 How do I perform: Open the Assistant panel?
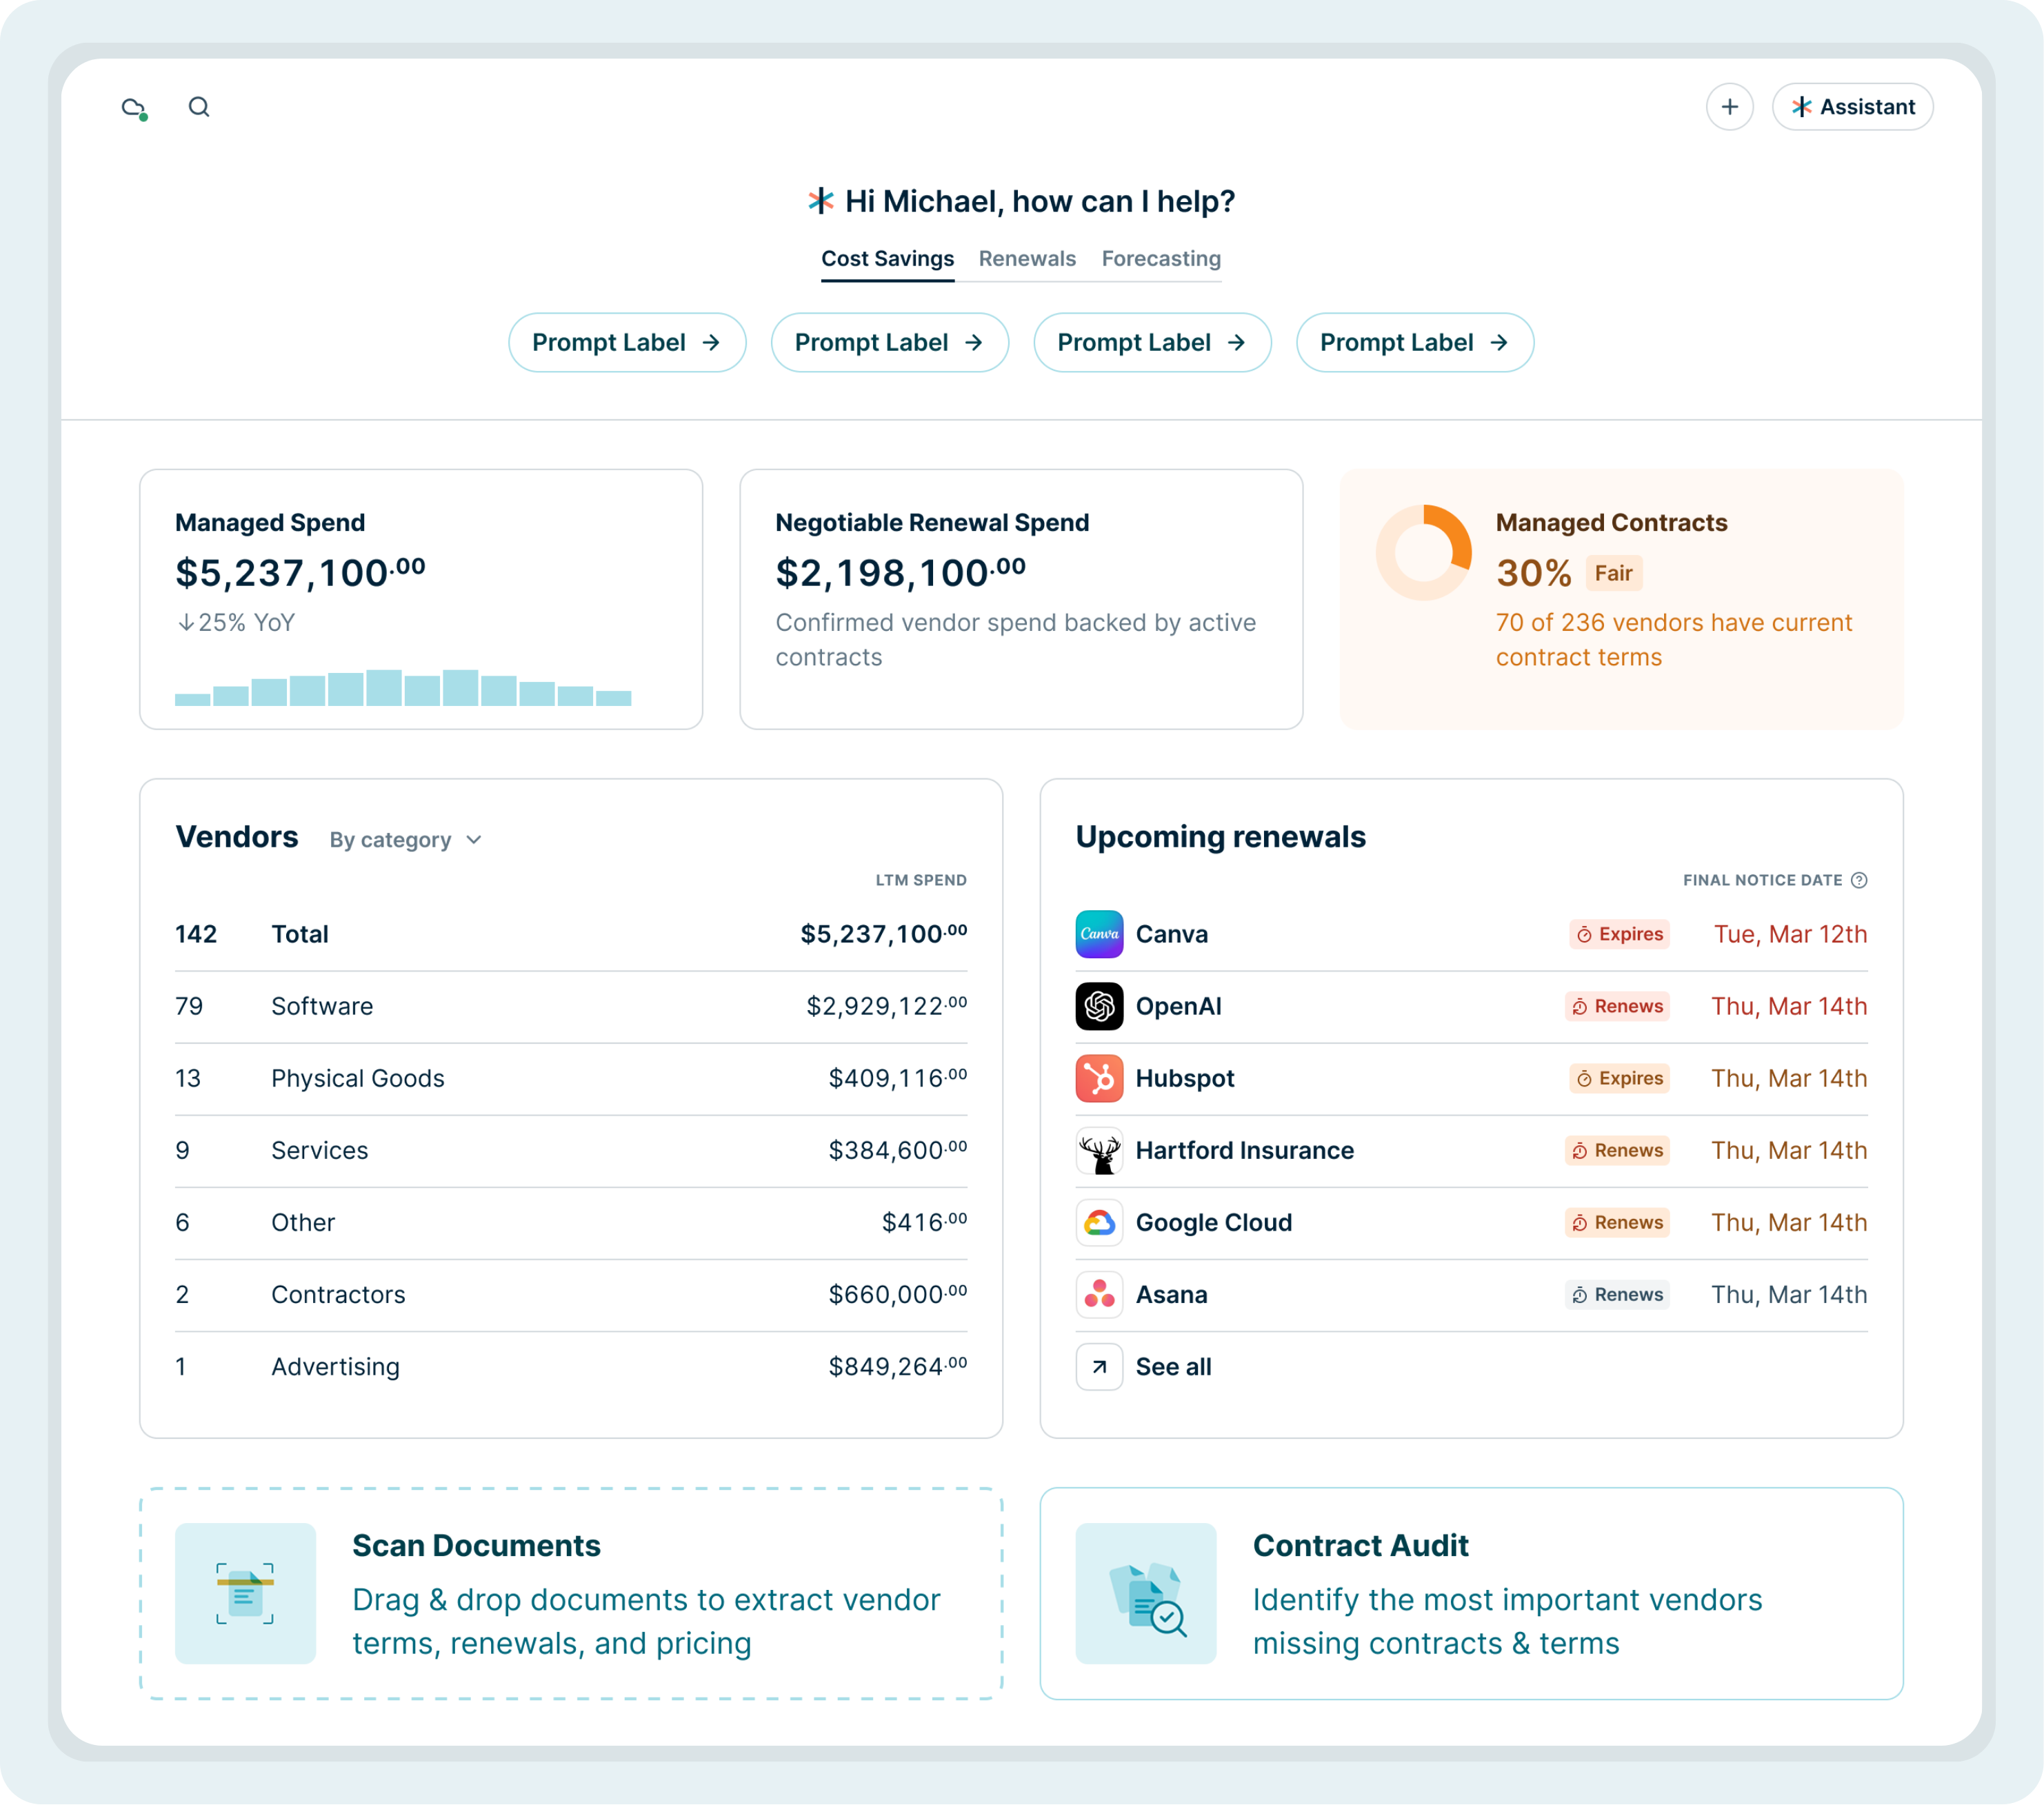point(1852,107)
